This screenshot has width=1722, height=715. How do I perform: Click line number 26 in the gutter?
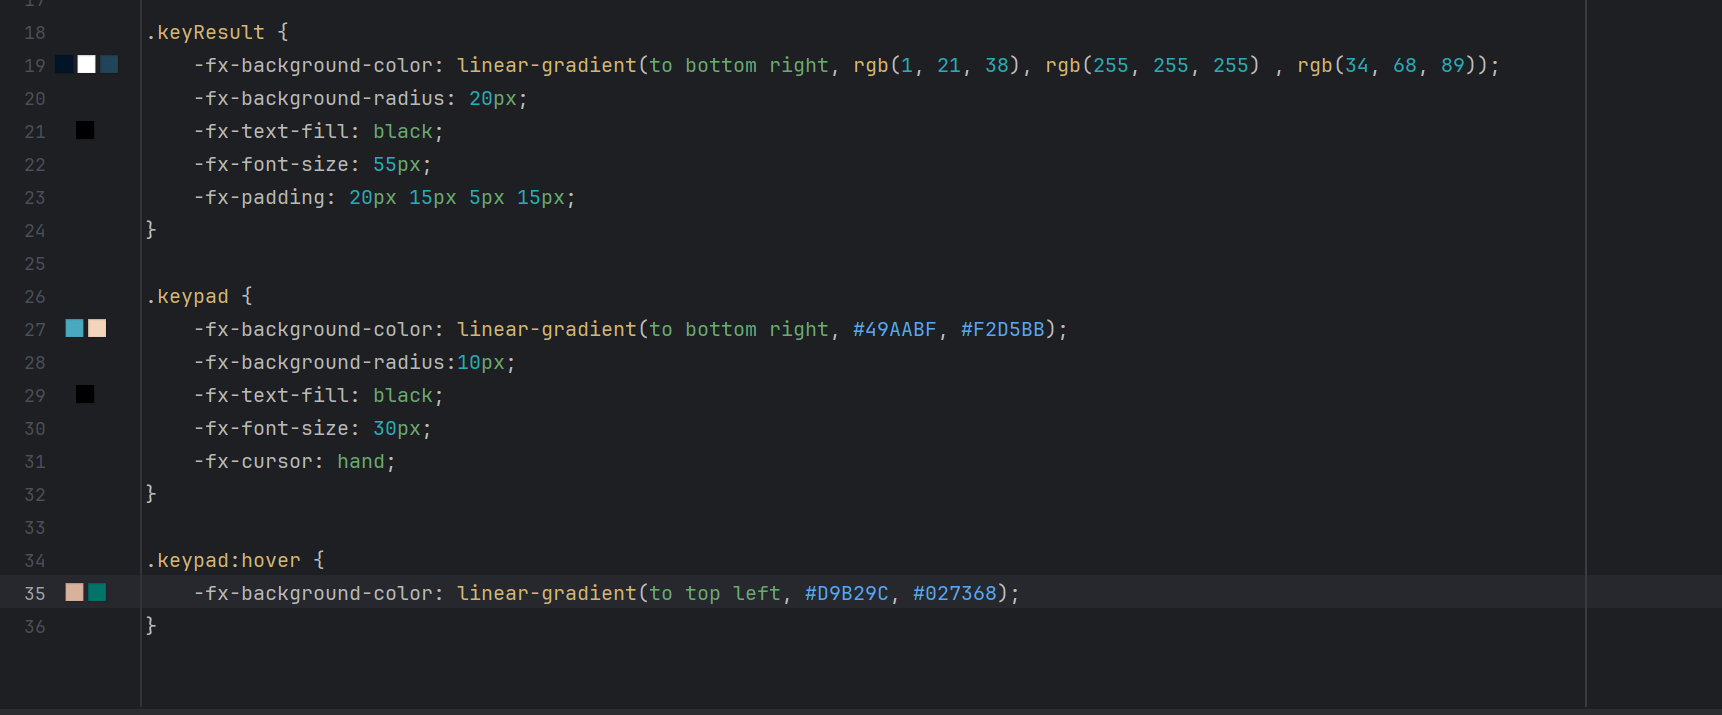[x=35, y=297]
